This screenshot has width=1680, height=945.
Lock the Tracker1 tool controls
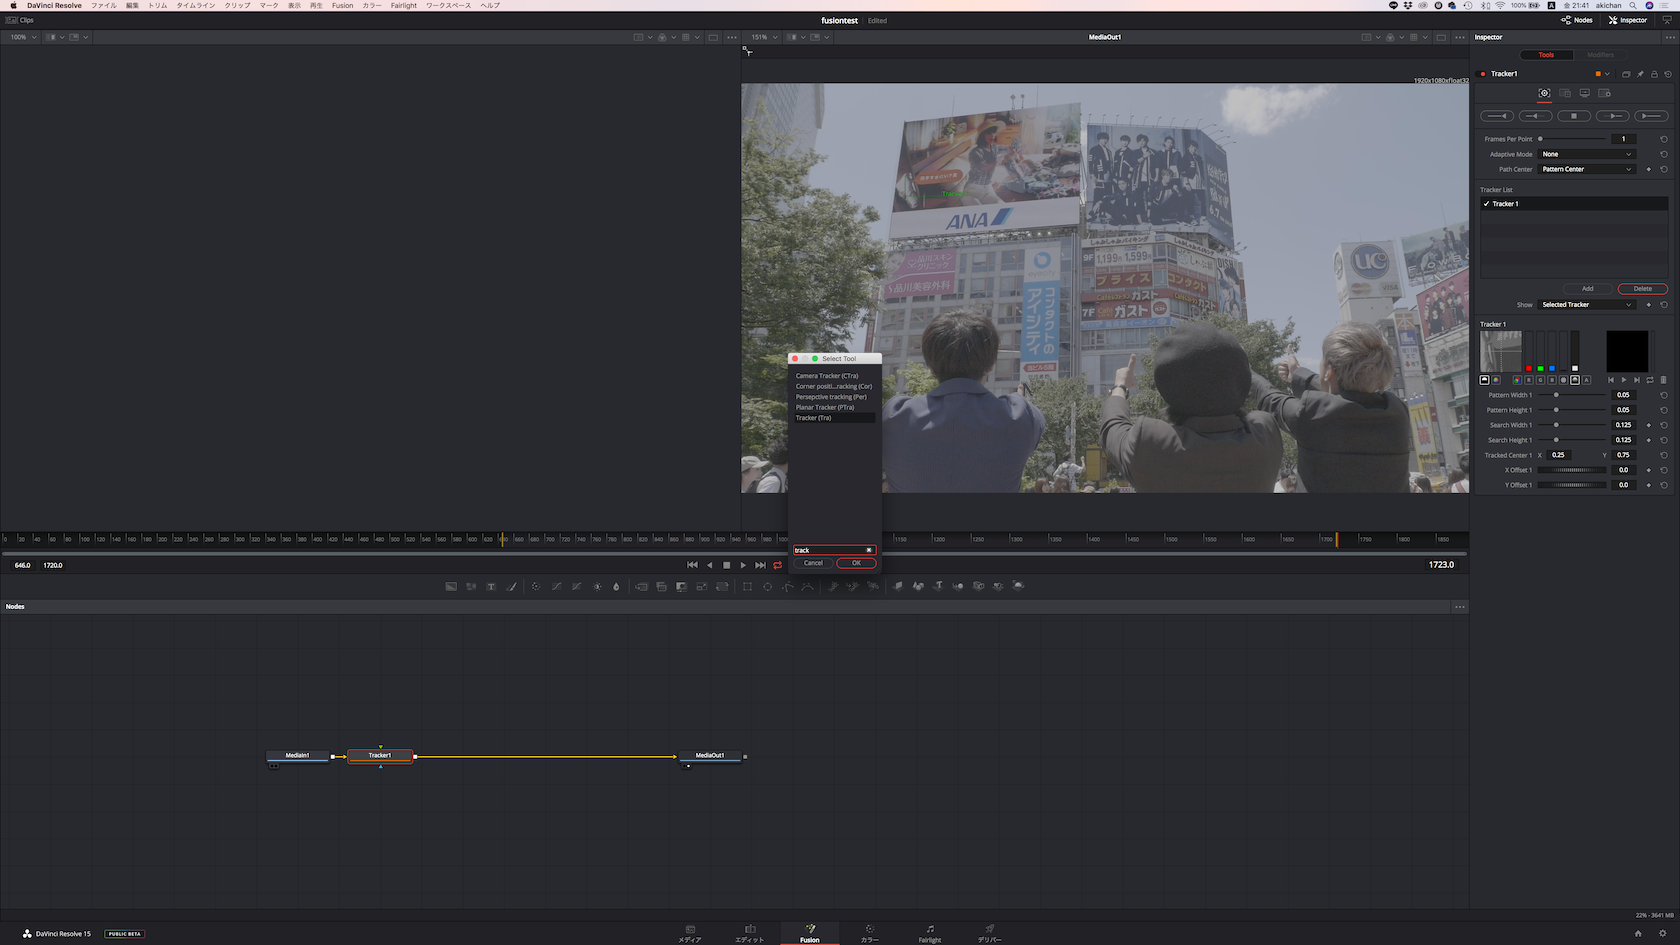[1654, 74]
